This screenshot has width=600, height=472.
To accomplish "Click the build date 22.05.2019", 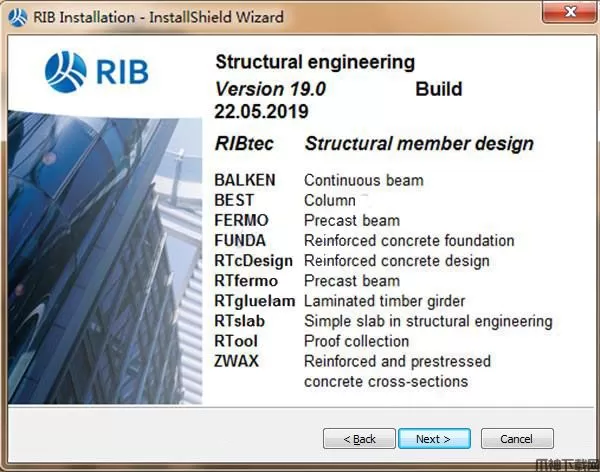I will tap(261, 112).
